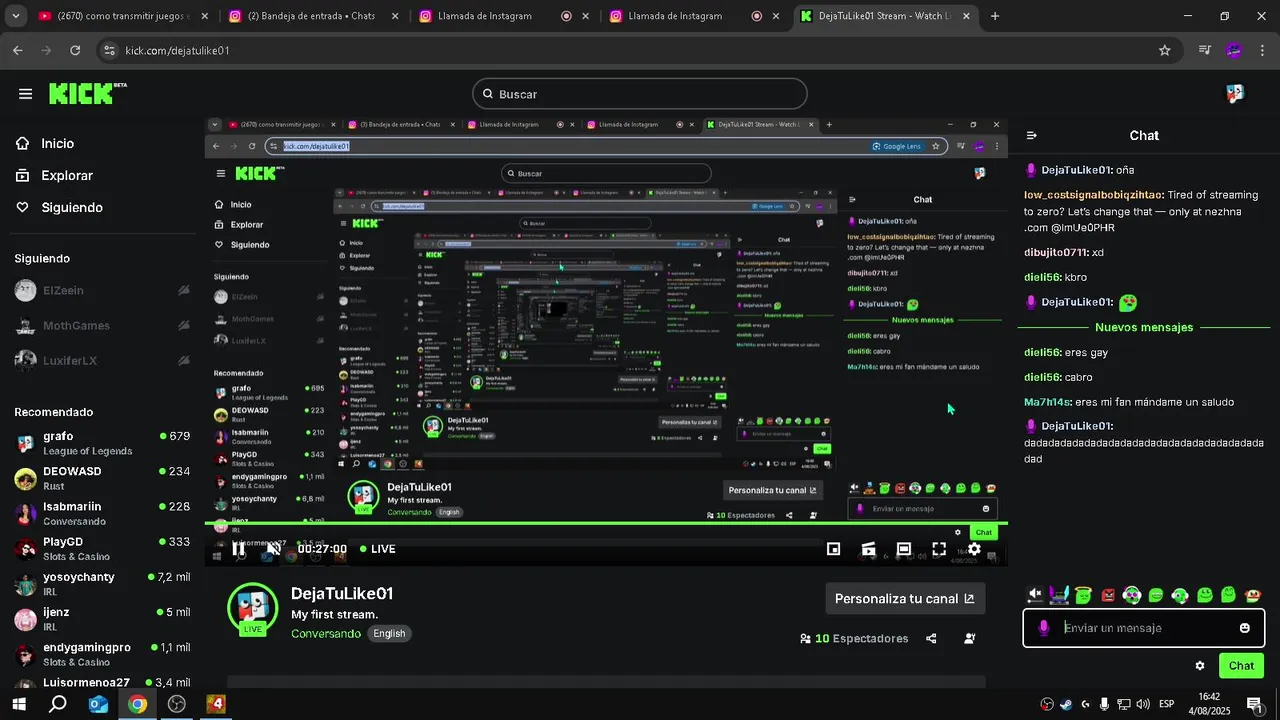Show the 10 Espectadores viewer count

(854, 638)
